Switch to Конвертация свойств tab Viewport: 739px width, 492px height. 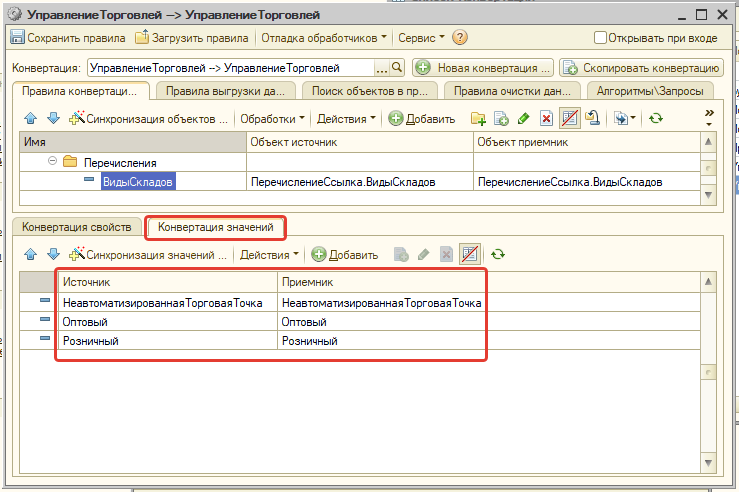[77, 227]
